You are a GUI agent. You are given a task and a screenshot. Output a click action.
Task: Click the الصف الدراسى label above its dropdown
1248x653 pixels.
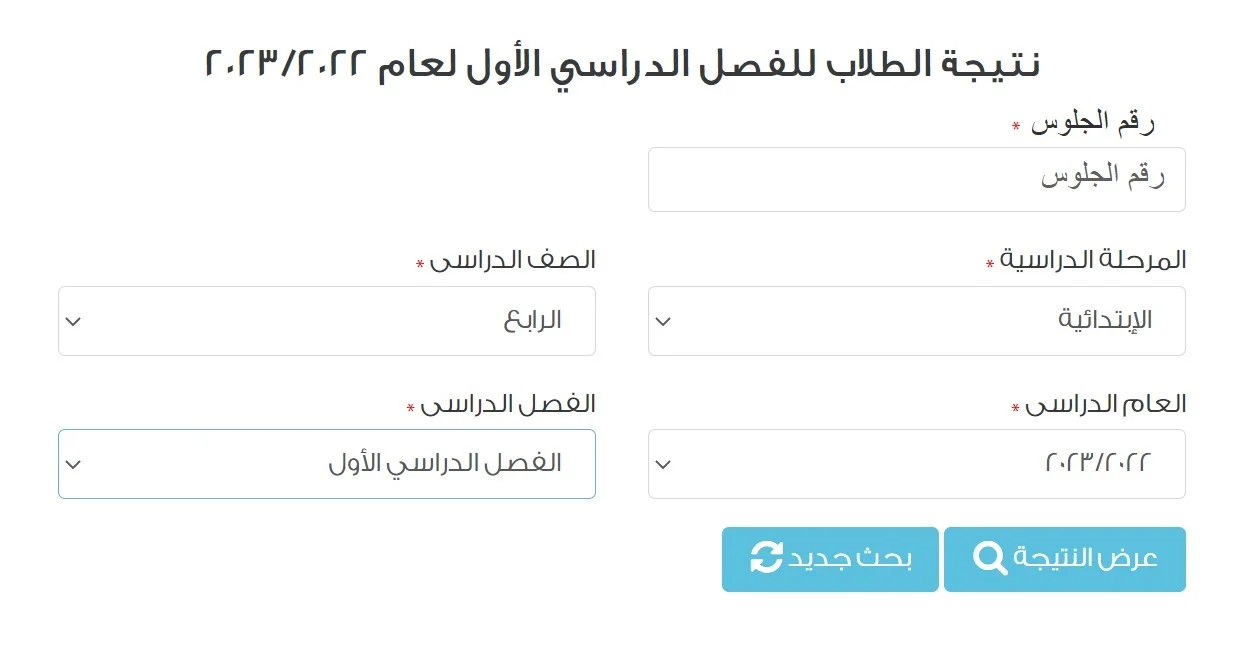tap(513, 260)
